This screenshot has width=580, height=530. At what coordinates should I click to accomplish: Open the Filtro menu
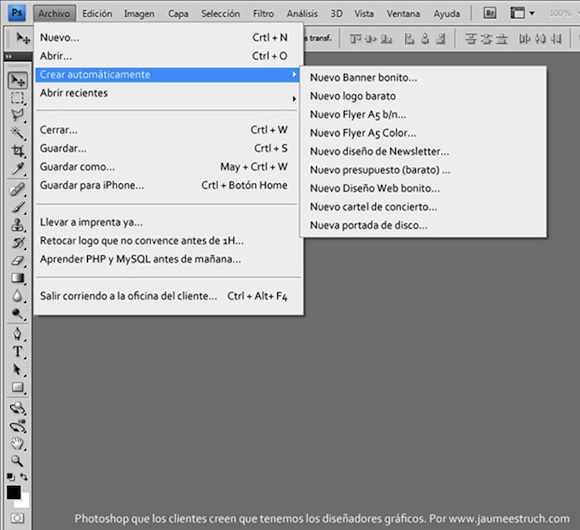click(263, 14)
